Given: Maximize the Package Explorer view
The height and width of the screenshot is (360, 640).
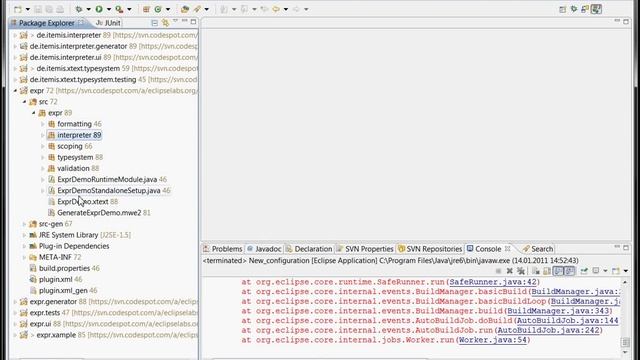Looking at the screenshot, I should click(193, 21).
